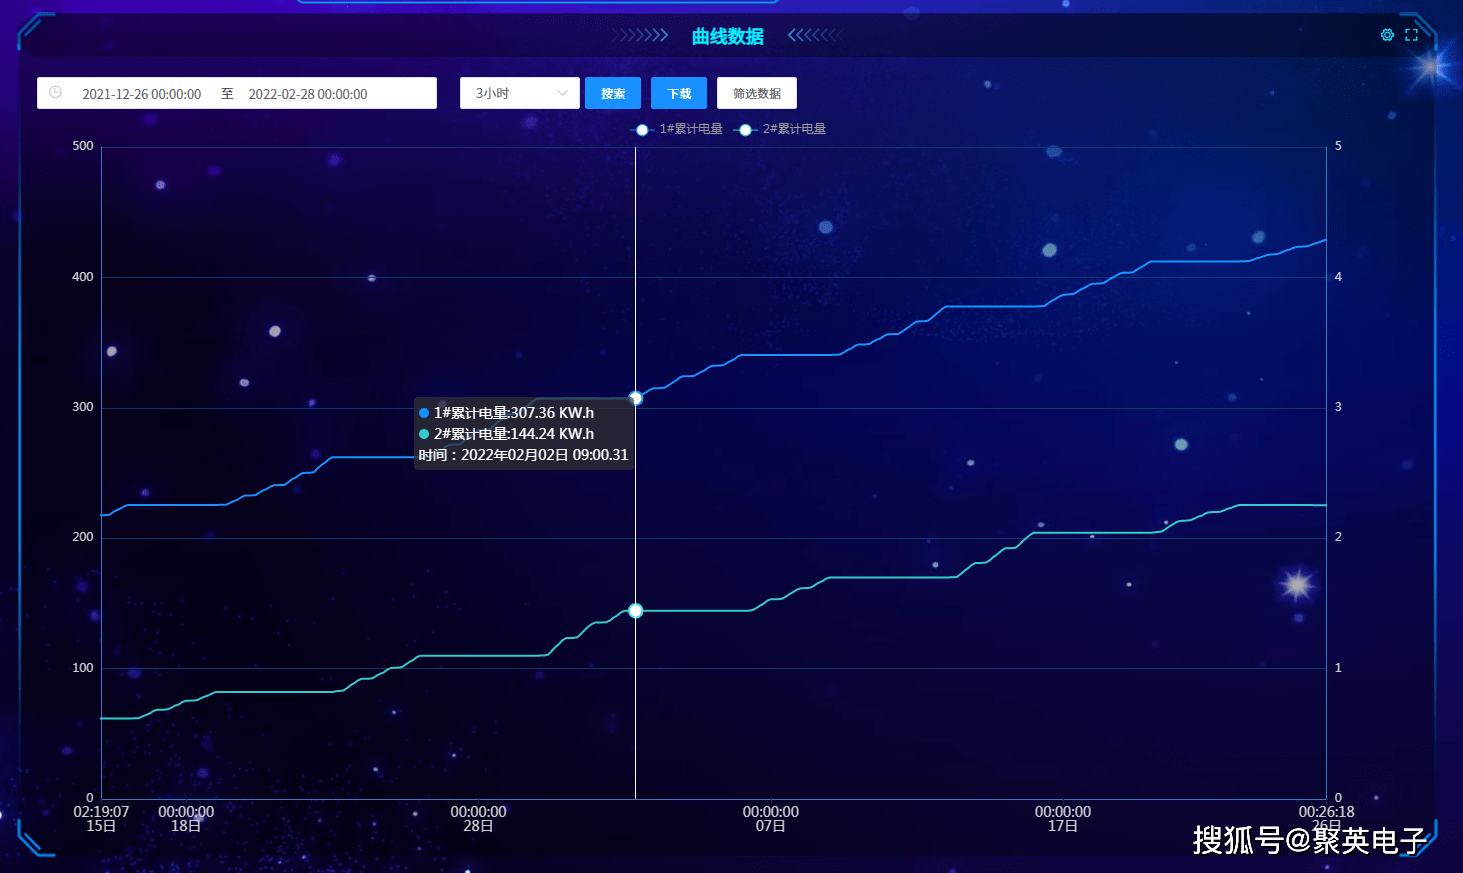
Task: Click the 1# curve data point at 307.36
Action: (x=636, y=398)
